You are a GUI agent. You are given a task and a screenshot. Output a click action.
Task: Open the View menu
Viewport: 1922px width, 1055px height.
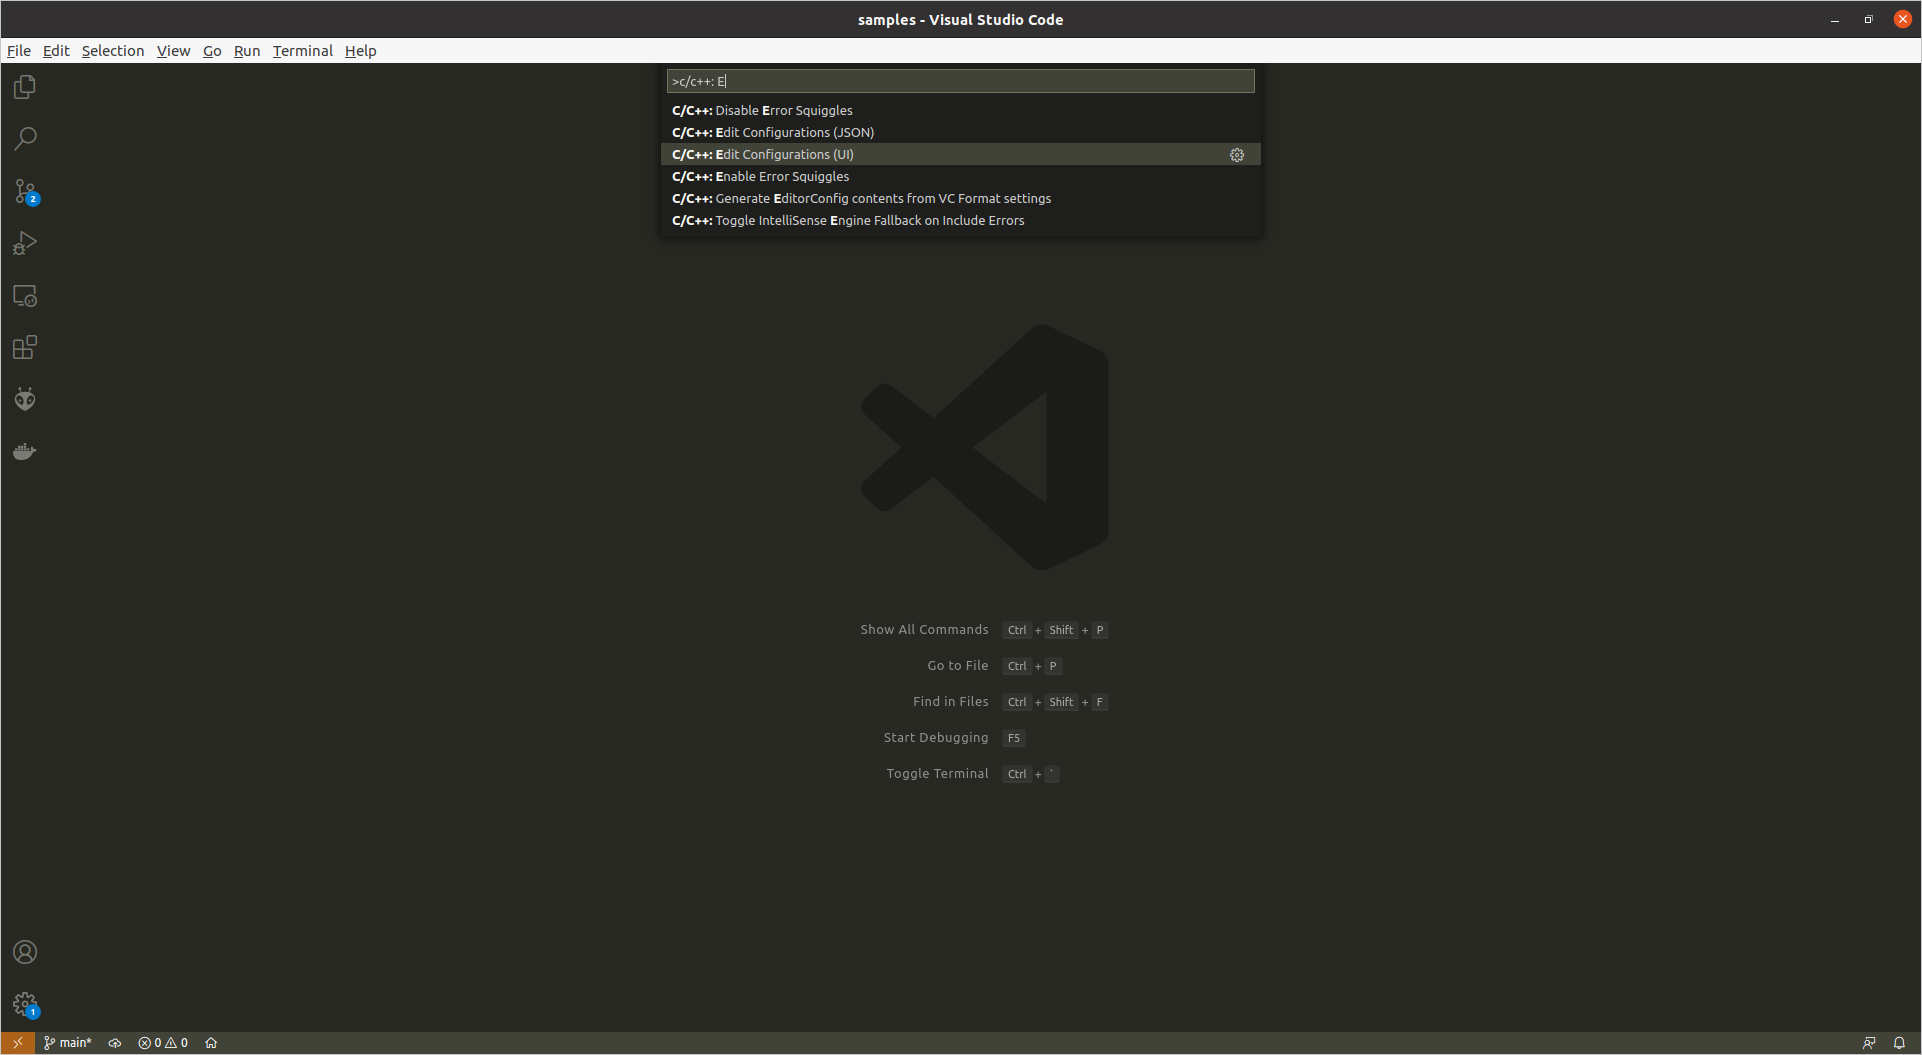tap(173, 51)
